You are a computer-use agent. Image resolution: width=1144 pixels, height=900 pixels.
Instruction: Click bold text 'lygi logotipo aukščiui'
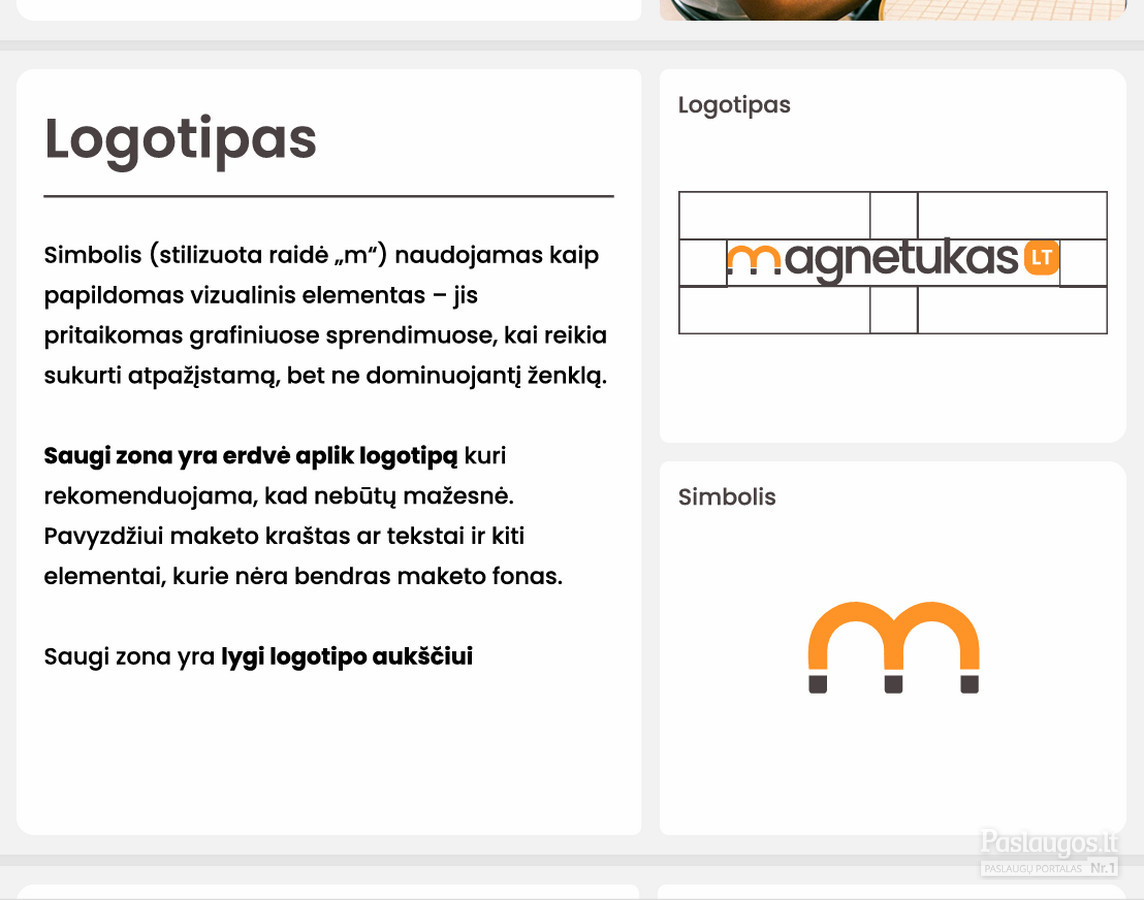pos(347,656)
